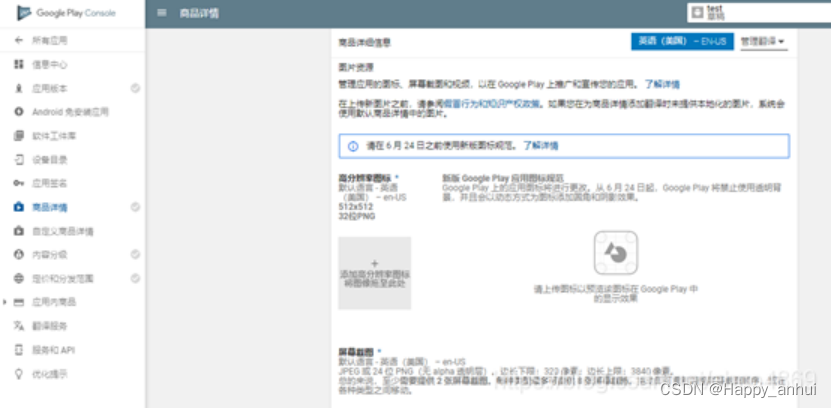Open the 管理翻译 dropdown

[763, 42]
